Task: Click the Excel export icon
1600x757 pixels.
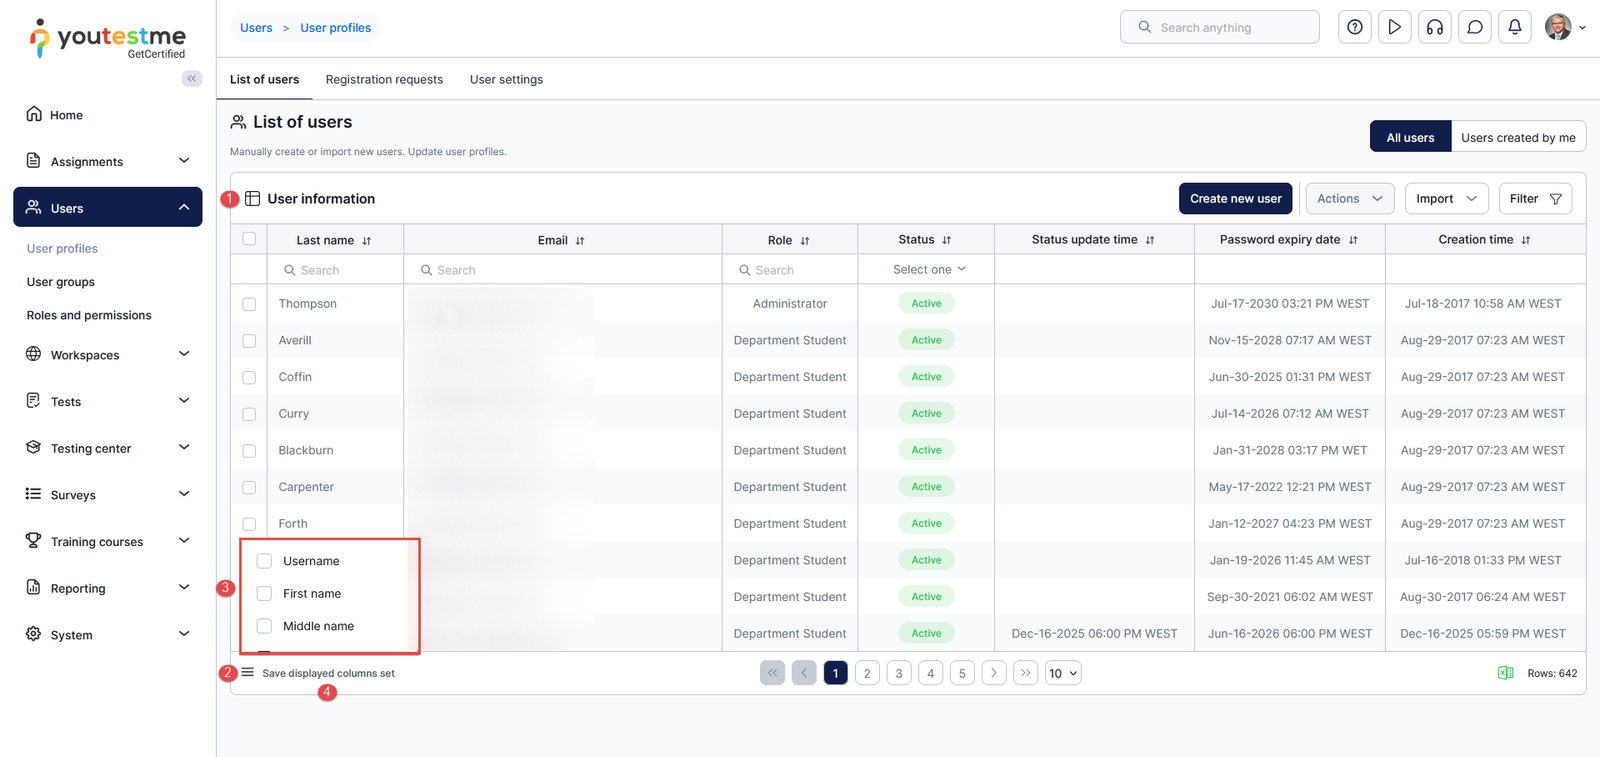Action: [x=1505, y=673]
